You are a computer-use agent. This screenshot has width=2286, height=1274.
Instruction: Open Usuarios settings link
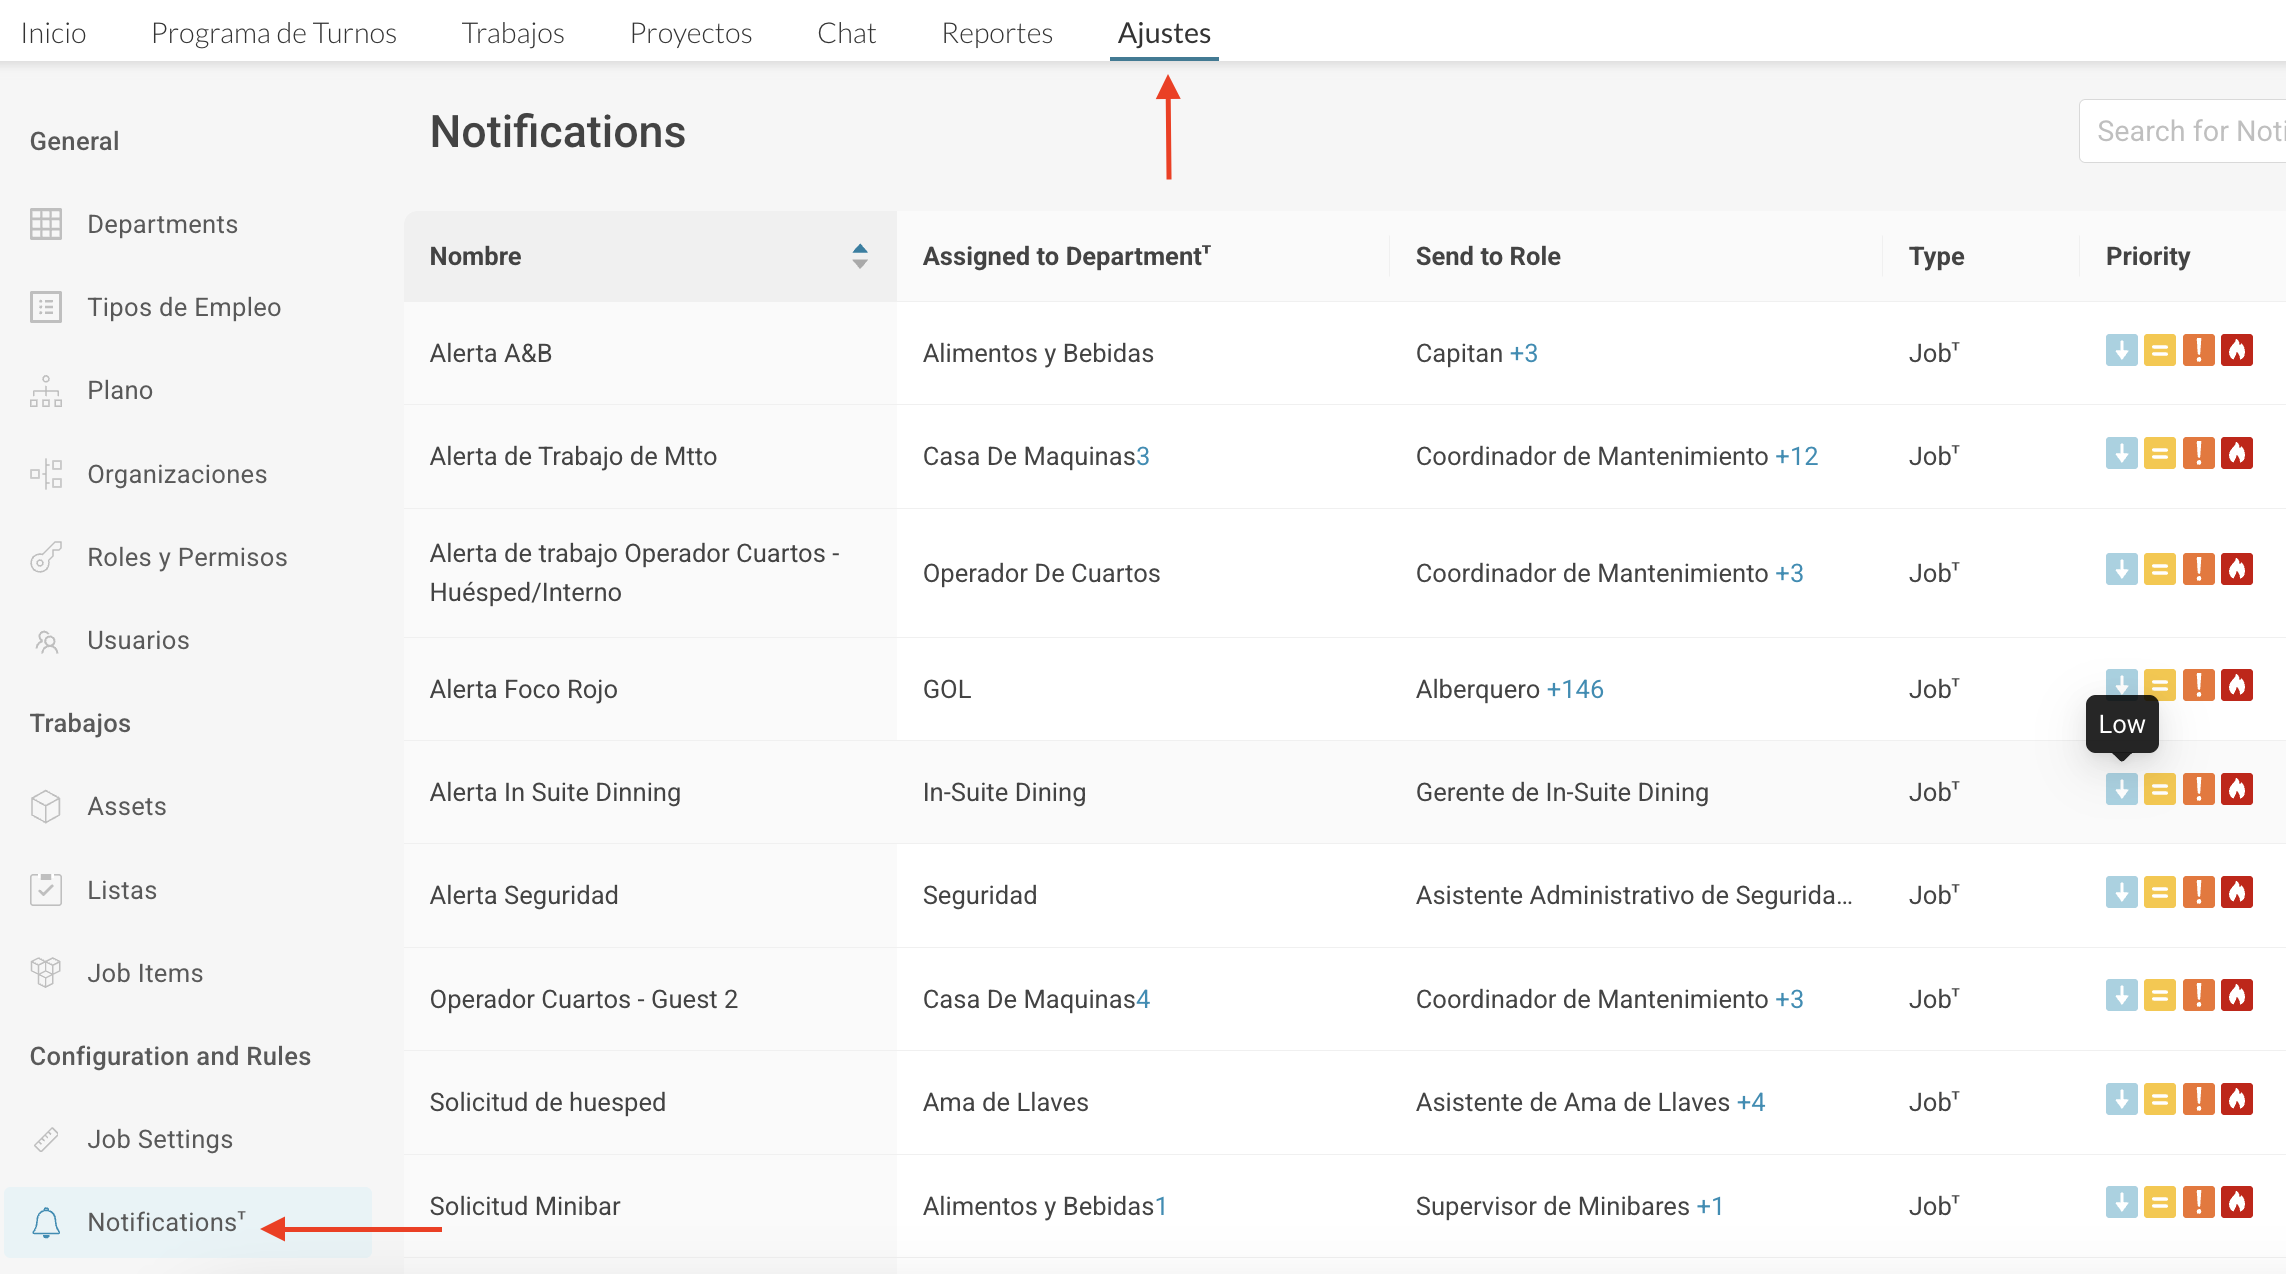pyautogui.click(x=138, y=640)
